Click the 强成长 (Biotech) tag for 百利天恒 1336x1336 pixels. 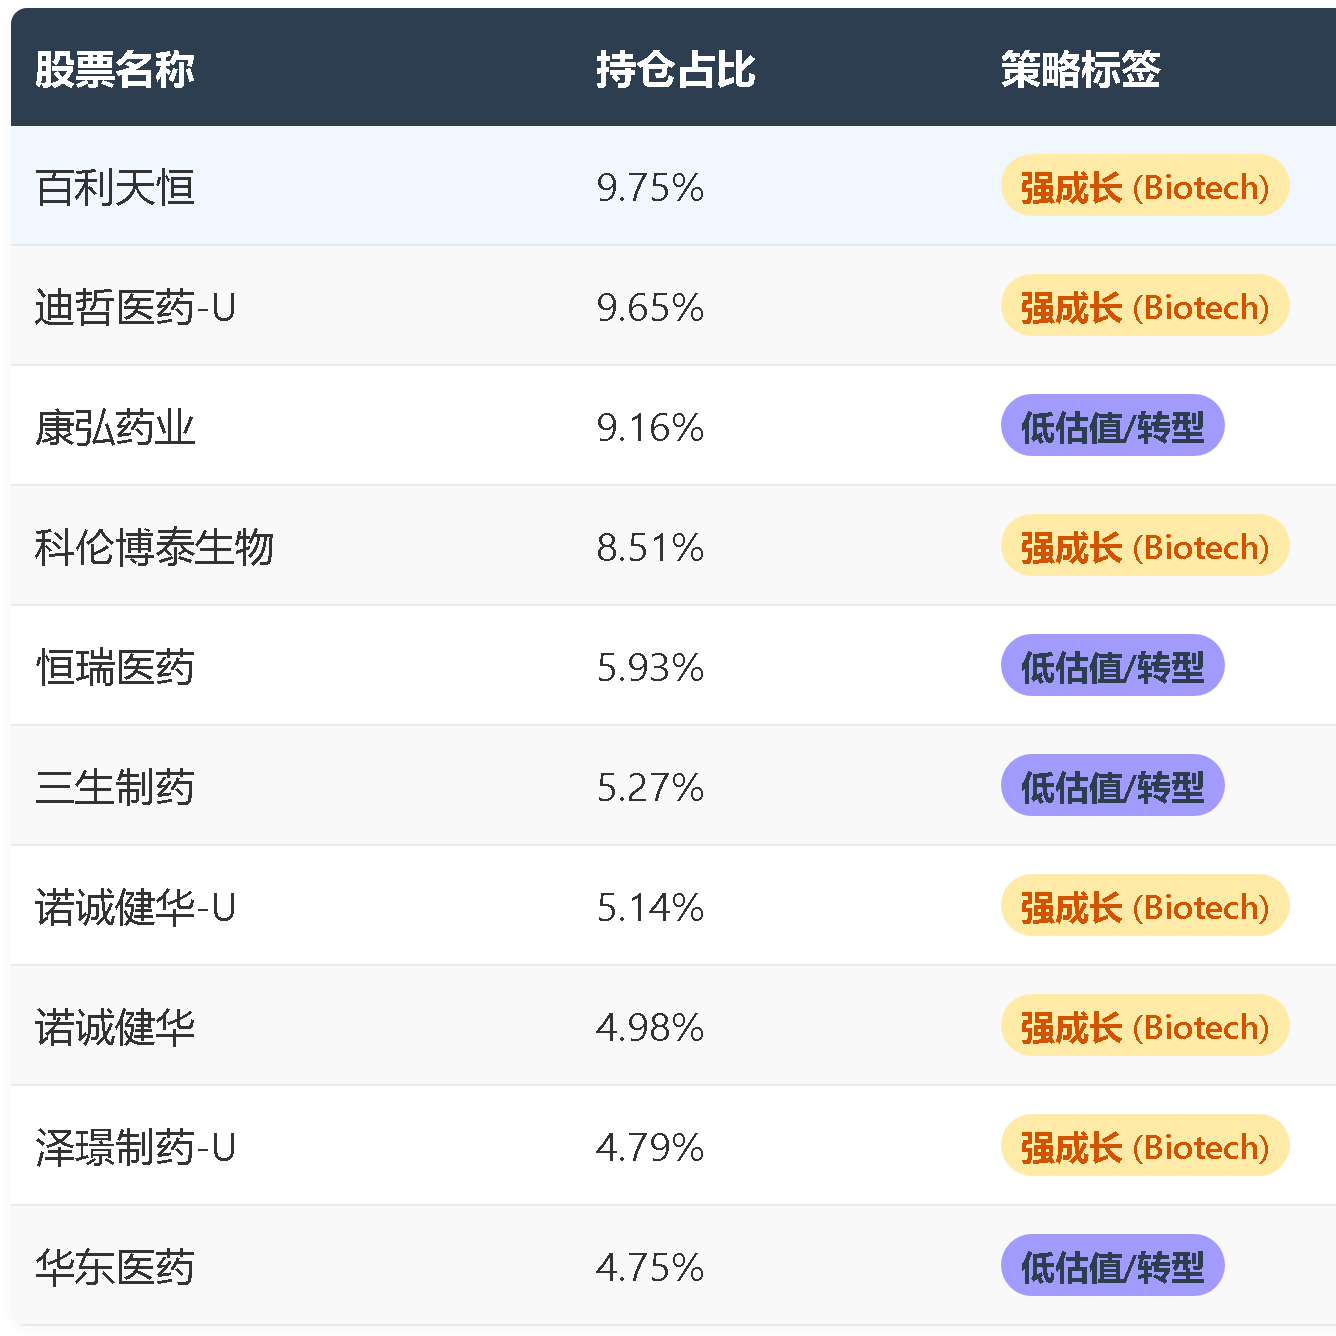click(1144, 186)
